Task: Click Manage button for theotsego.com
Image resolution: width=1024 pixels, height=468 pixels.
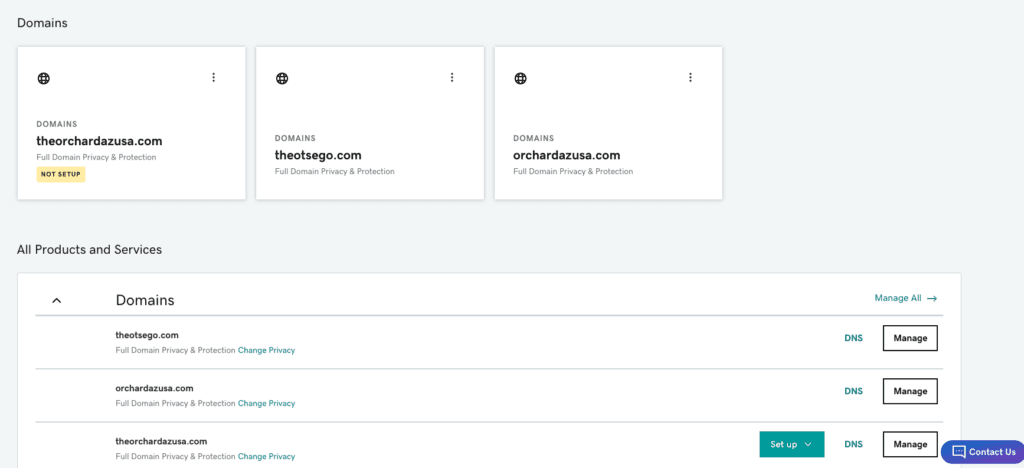Action: point(910,338)
